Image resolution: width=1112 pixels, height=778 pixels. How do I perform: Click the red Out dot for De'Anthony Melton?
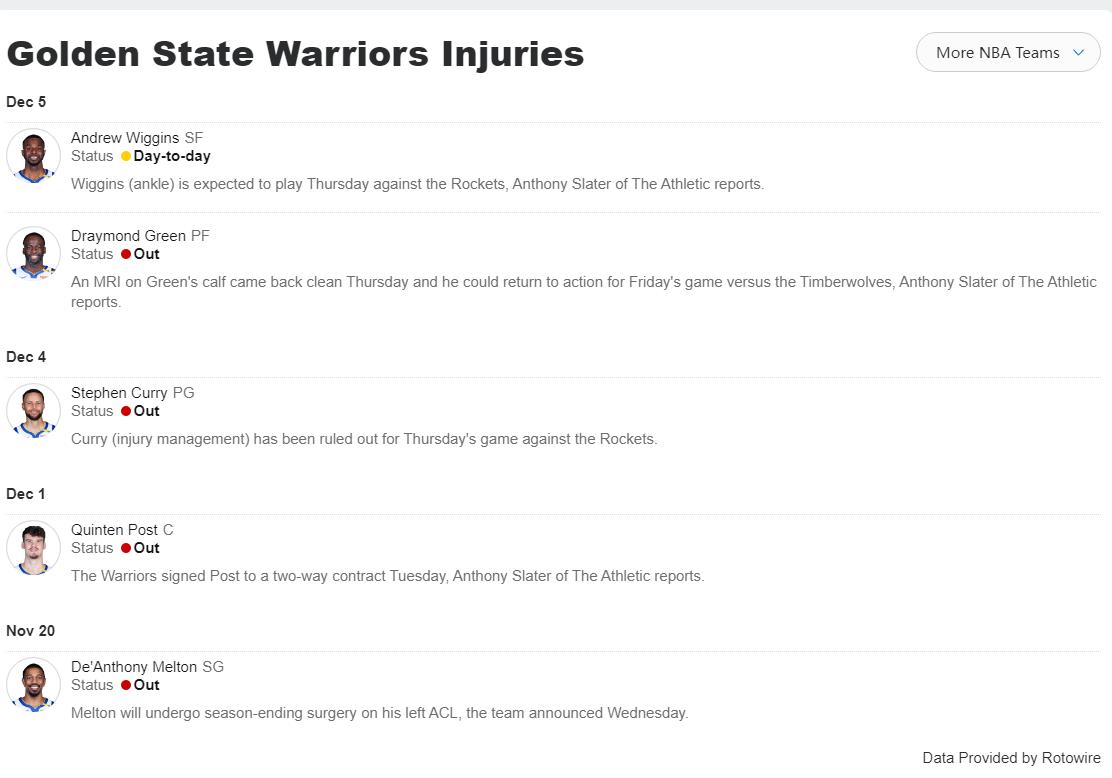[126, 686]
